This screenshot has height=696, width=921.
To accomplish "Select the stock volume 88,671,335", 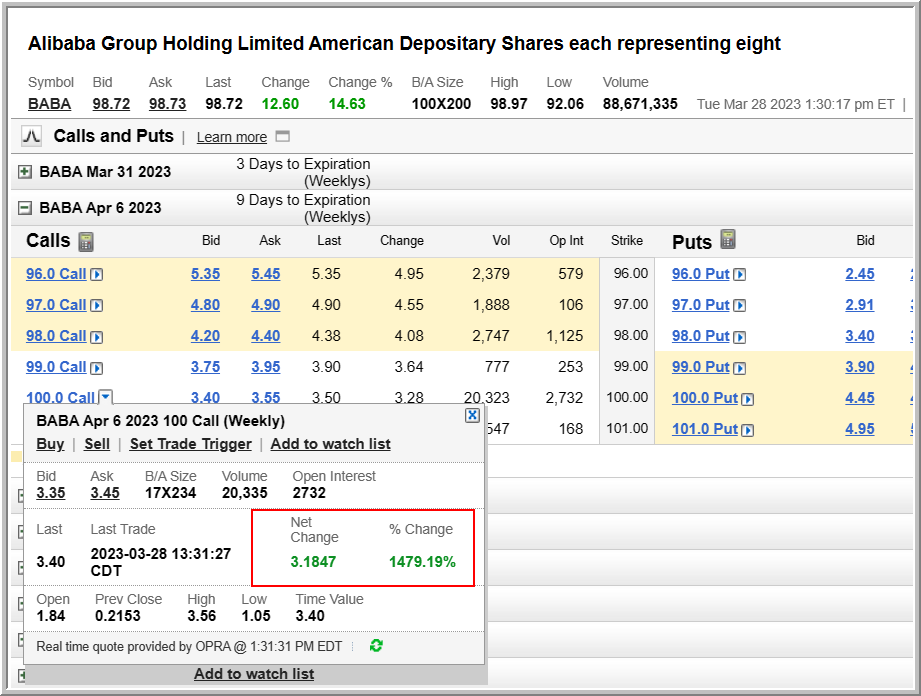I will [x=640, y=104].
